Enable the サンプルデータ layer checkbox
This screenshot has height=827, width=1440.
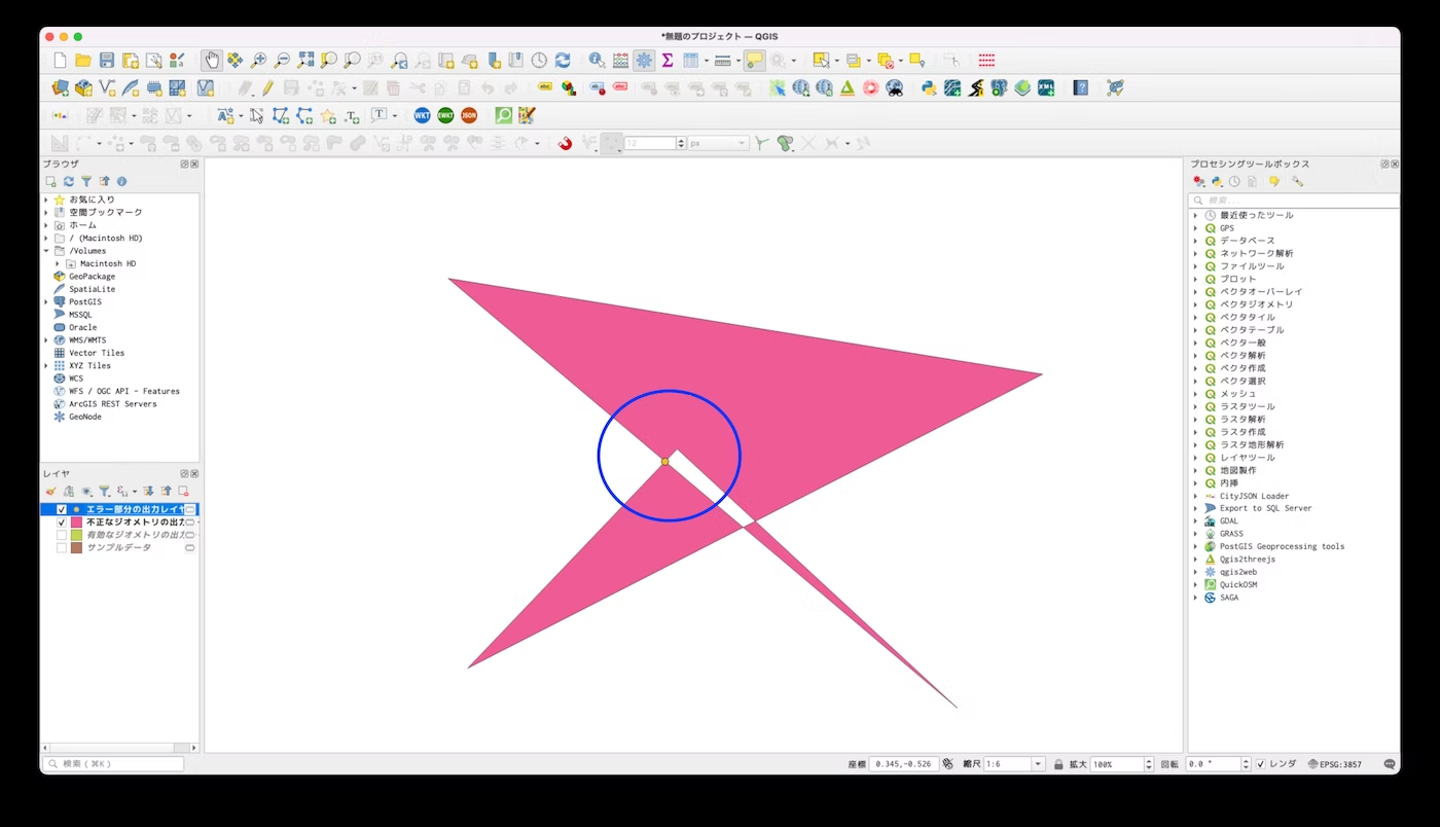[x=62, y=548]
